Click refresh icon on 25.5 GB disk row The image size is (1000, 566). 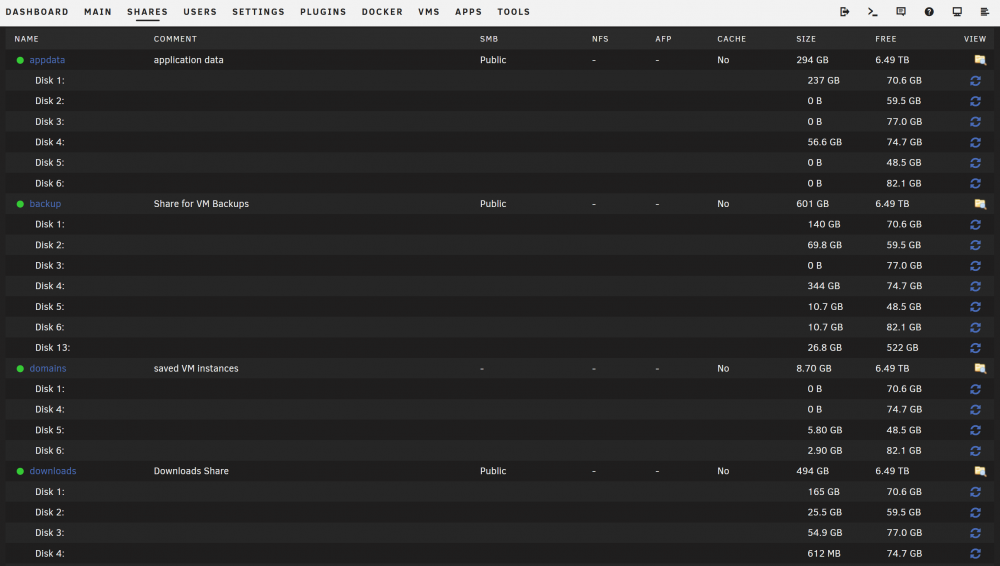pos(975,512)
